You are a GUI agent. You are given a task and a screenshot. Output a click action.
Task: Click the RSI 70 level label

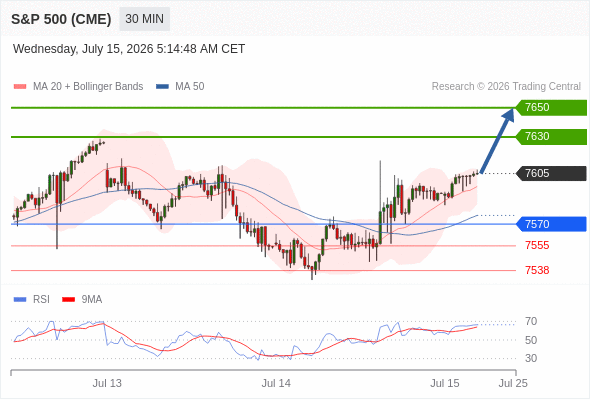tap(531, 321)
